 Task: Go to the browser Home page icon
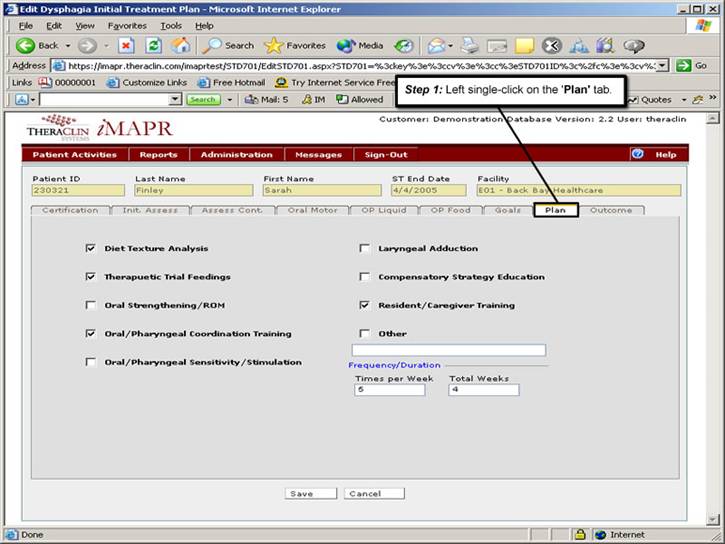click(180, 46)
